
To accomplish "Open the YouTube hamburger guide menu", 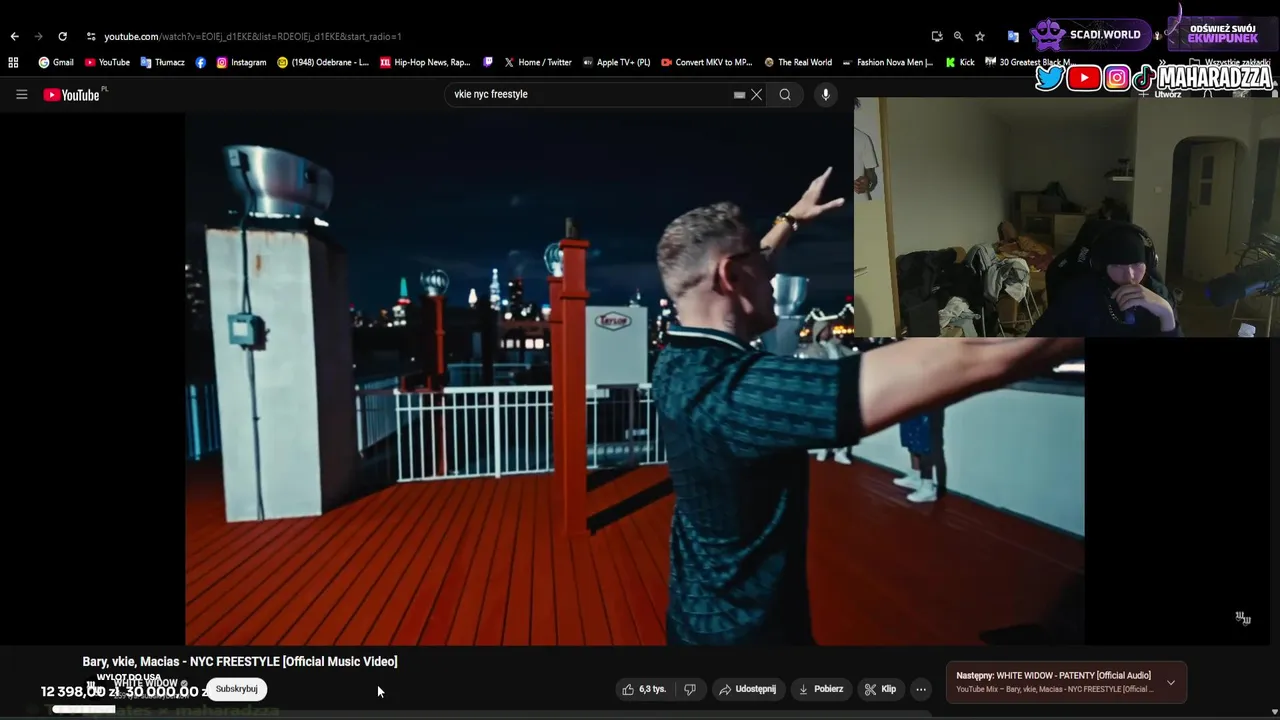I will [21, 95].
